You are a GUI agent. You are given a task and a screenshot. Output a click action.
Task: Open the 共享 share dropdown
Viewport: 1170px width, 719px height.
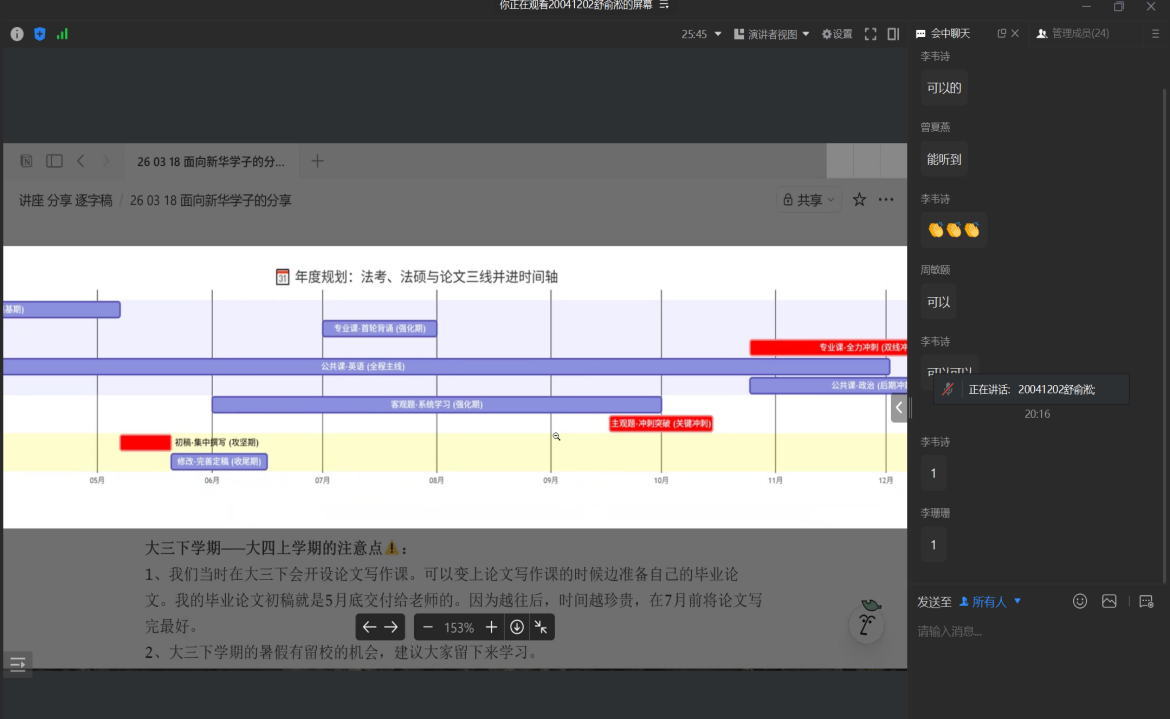tap(808, 200)
